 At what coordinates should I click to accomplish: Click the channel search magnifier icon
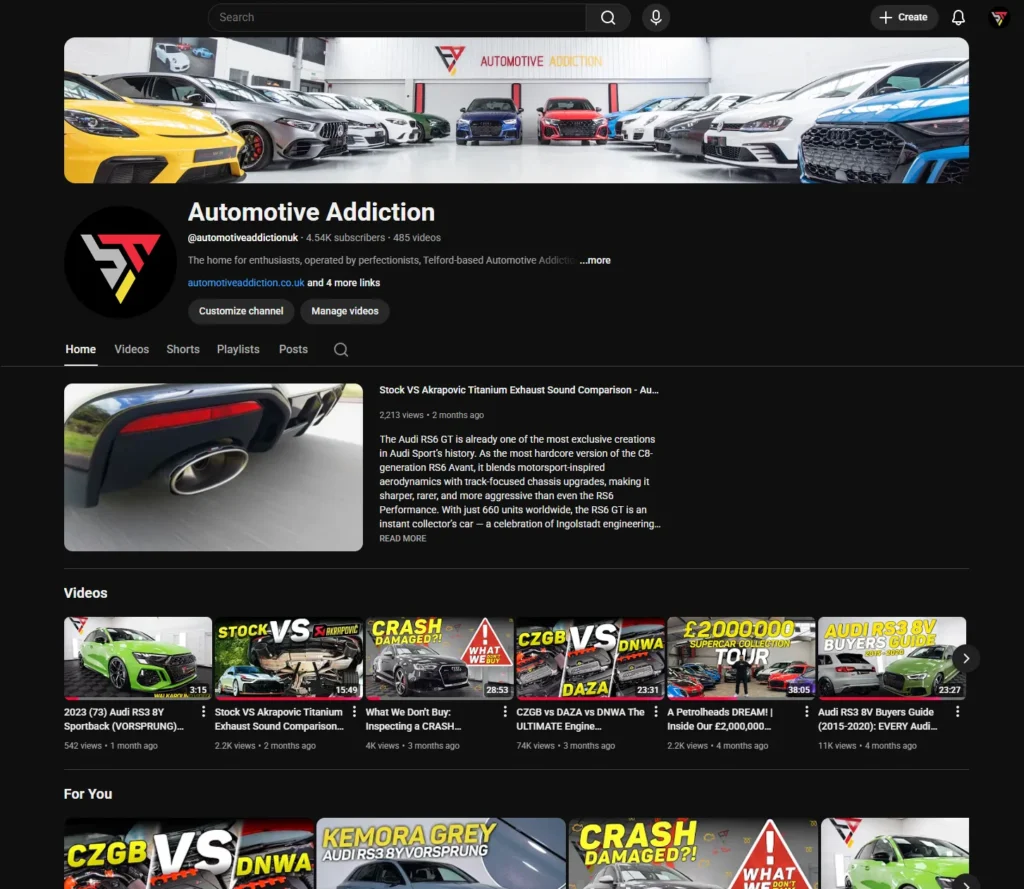pyautogui.click(x=341, y=350)
